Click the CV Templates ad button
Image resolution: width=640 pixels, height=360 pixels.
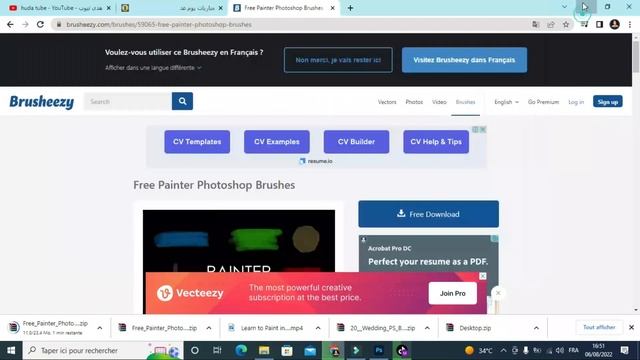[197, 142]
